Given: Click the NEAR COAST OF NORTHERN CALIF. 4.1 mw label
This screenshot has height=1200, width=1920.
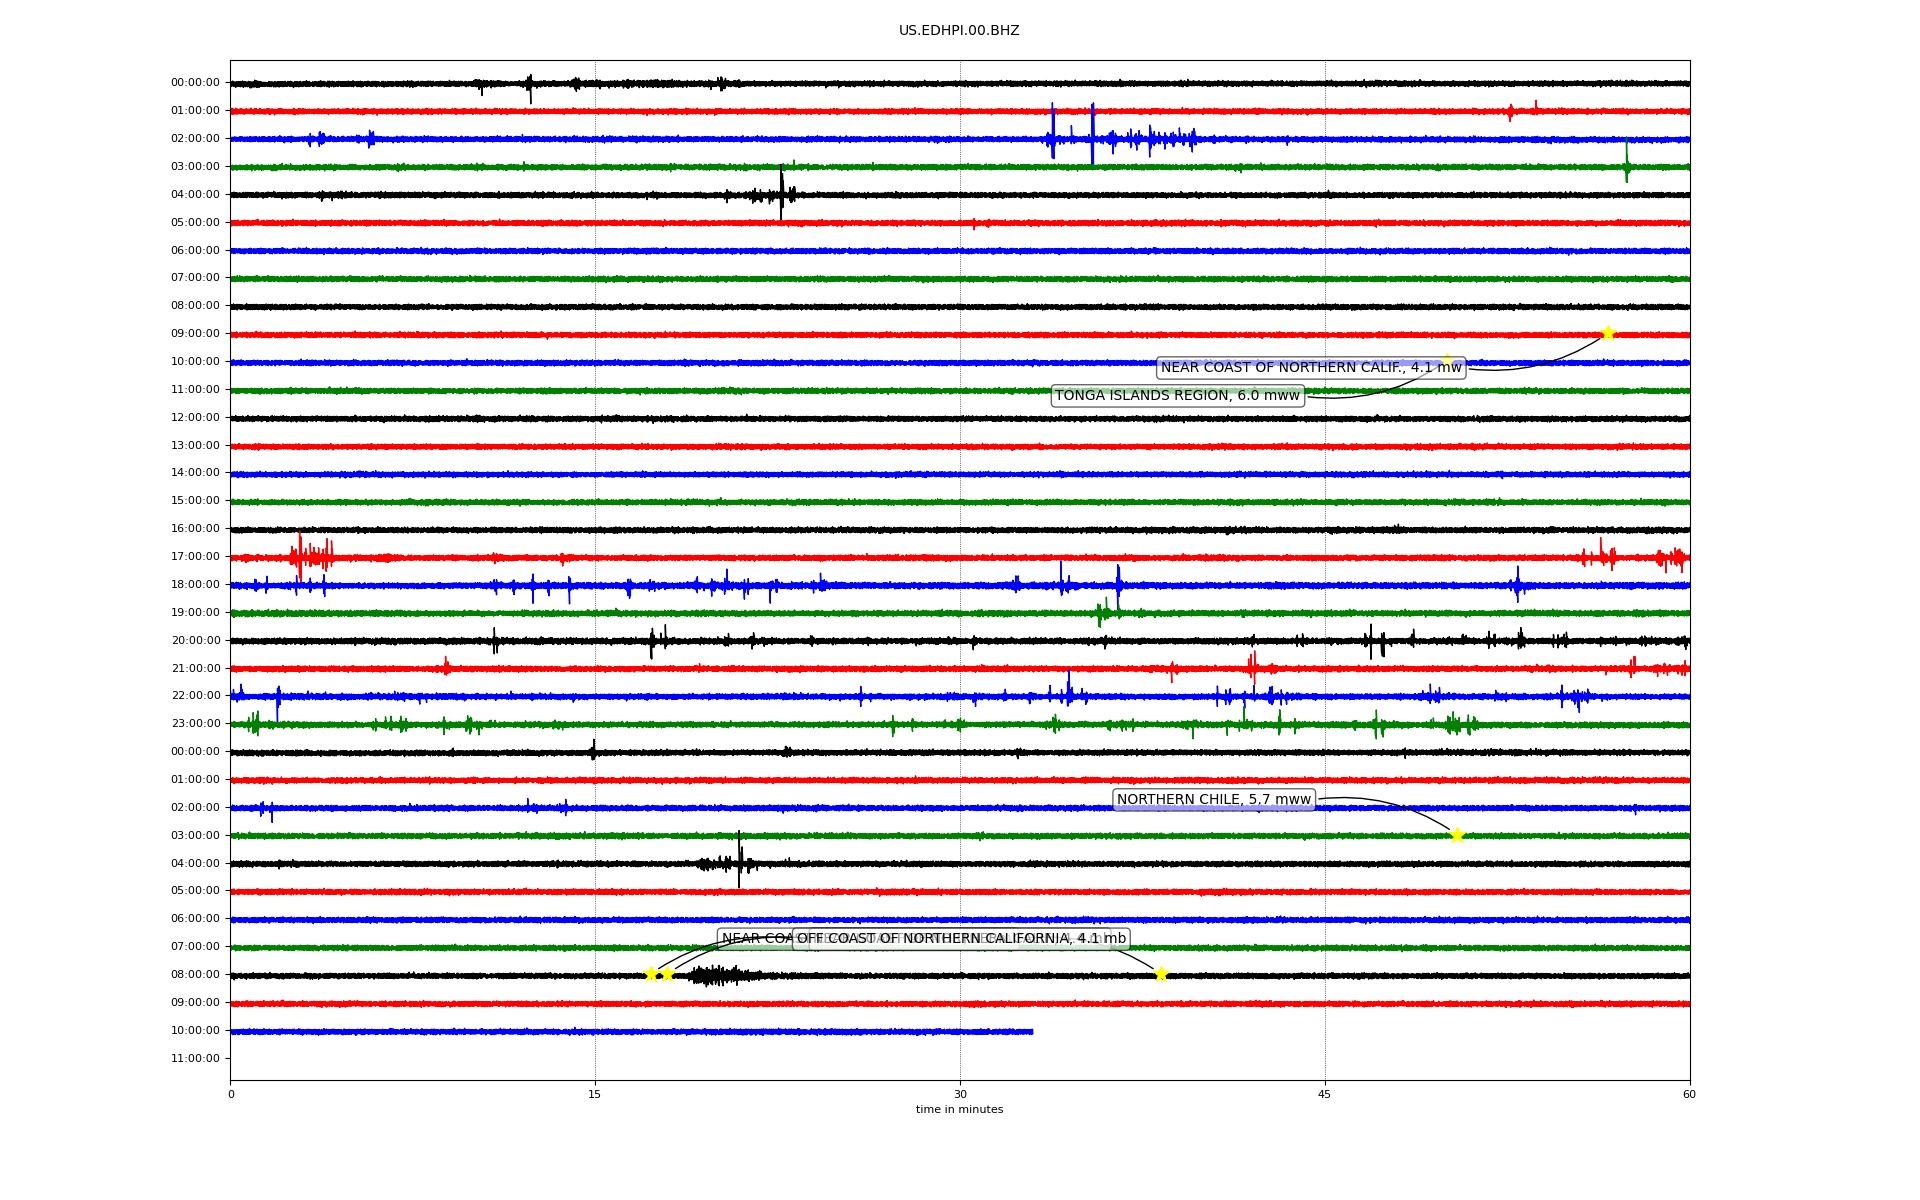Looking at the screenshot, I should tap(1310, 368).
